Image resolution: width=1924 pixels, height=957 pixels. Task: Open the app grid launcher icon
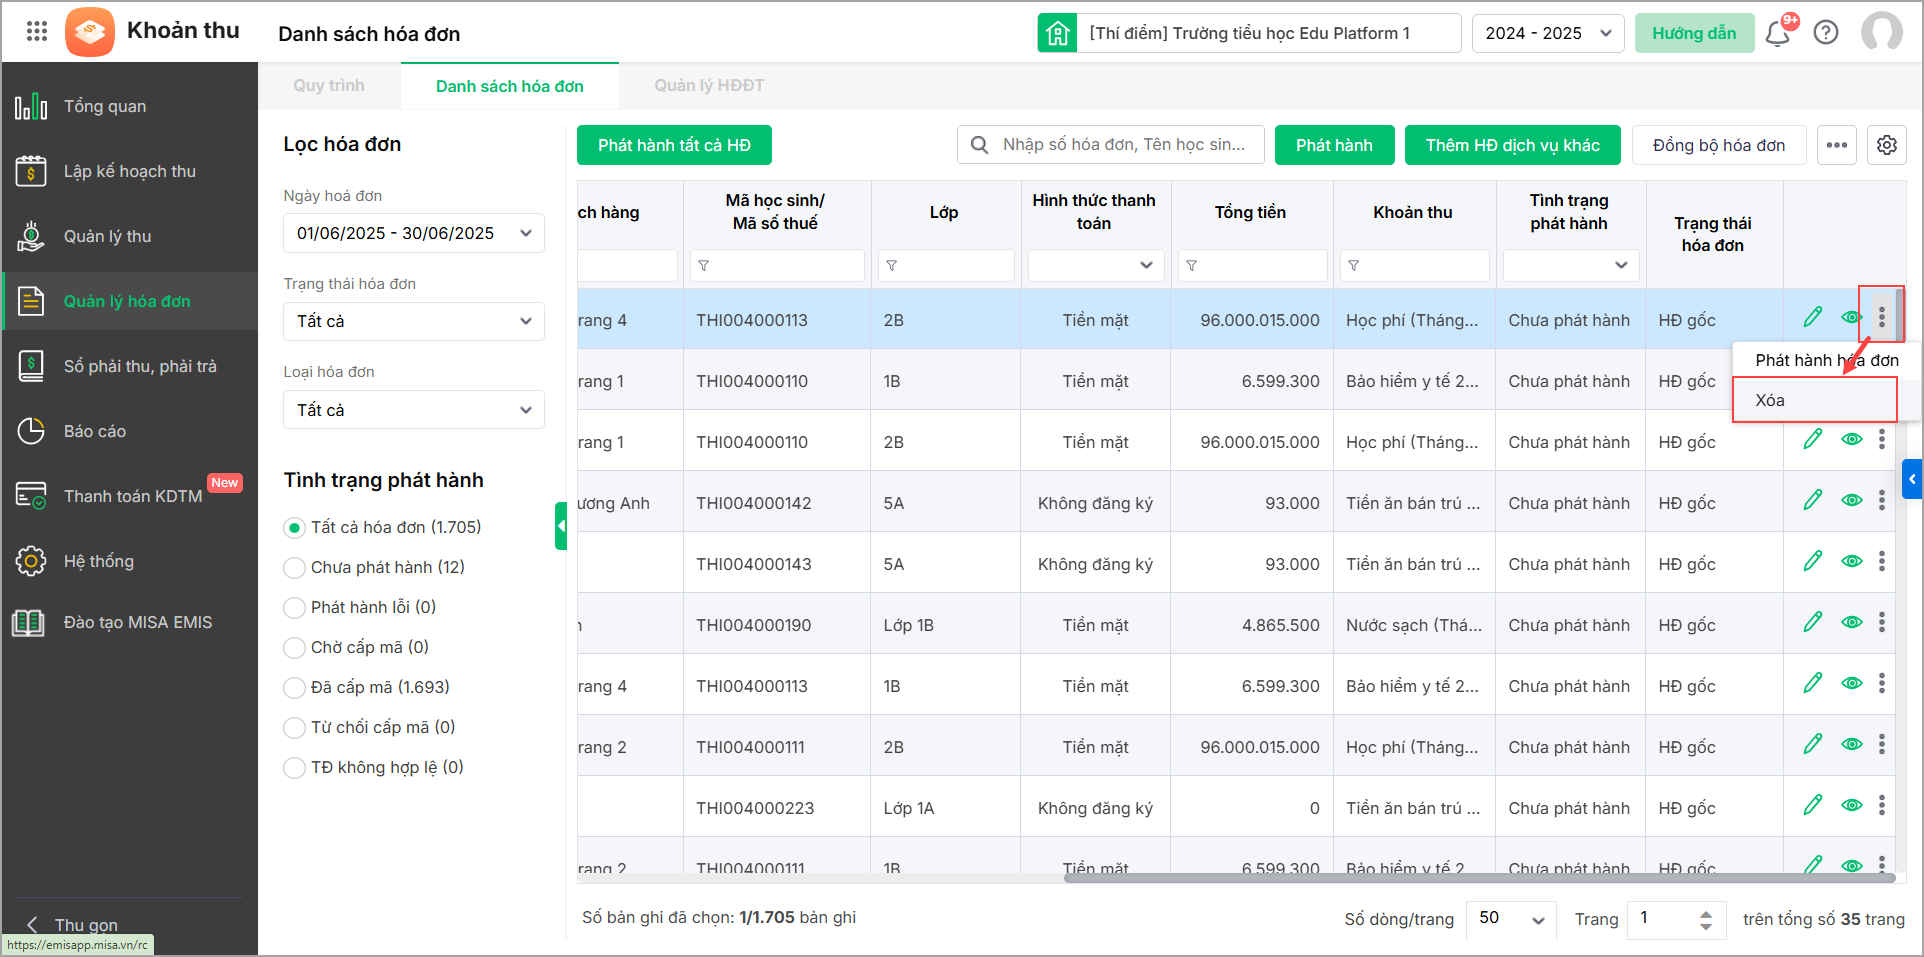click(x=37, y=31)
